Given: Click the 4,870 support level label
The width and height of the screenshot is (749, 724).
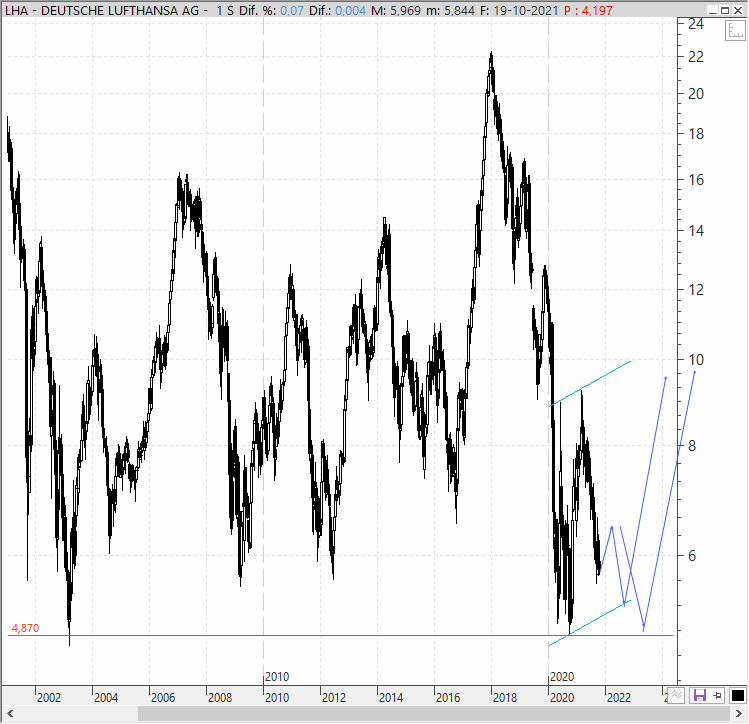Looking at the screenshot, I should [x=25, y=628].
